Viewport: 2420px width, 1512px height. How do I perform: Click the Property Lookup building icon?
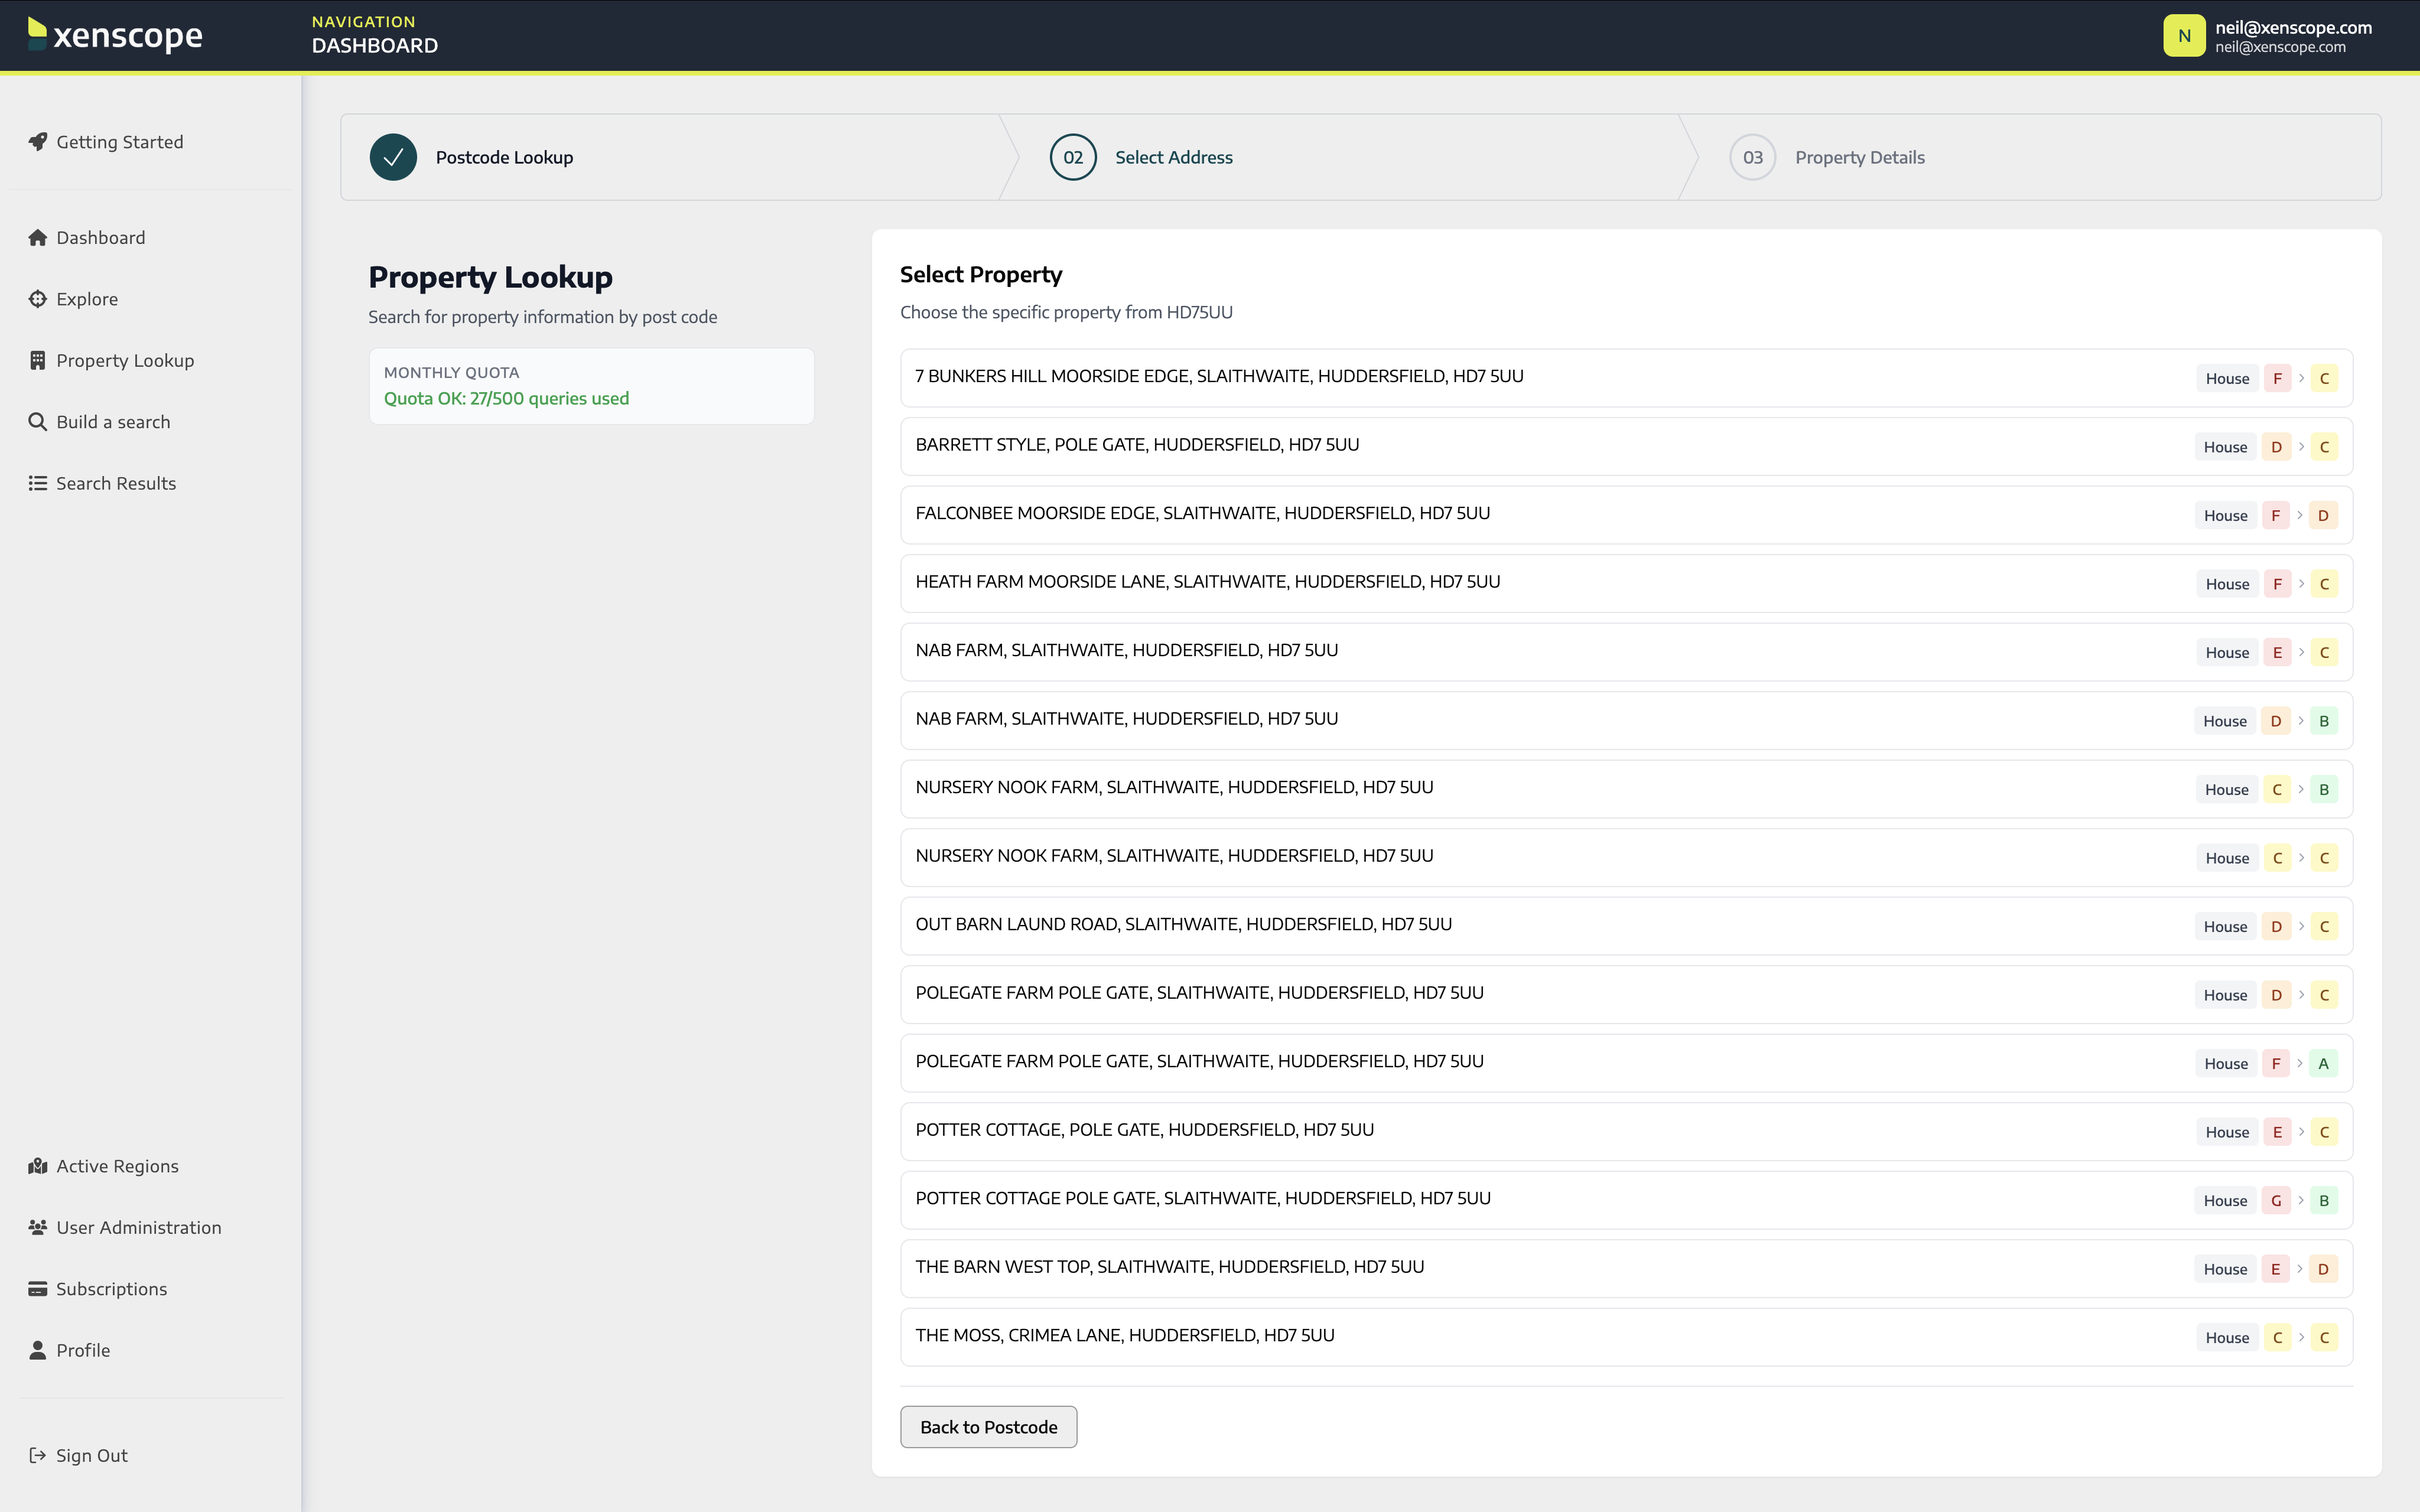pyautogui.click(x=38, y=360)
